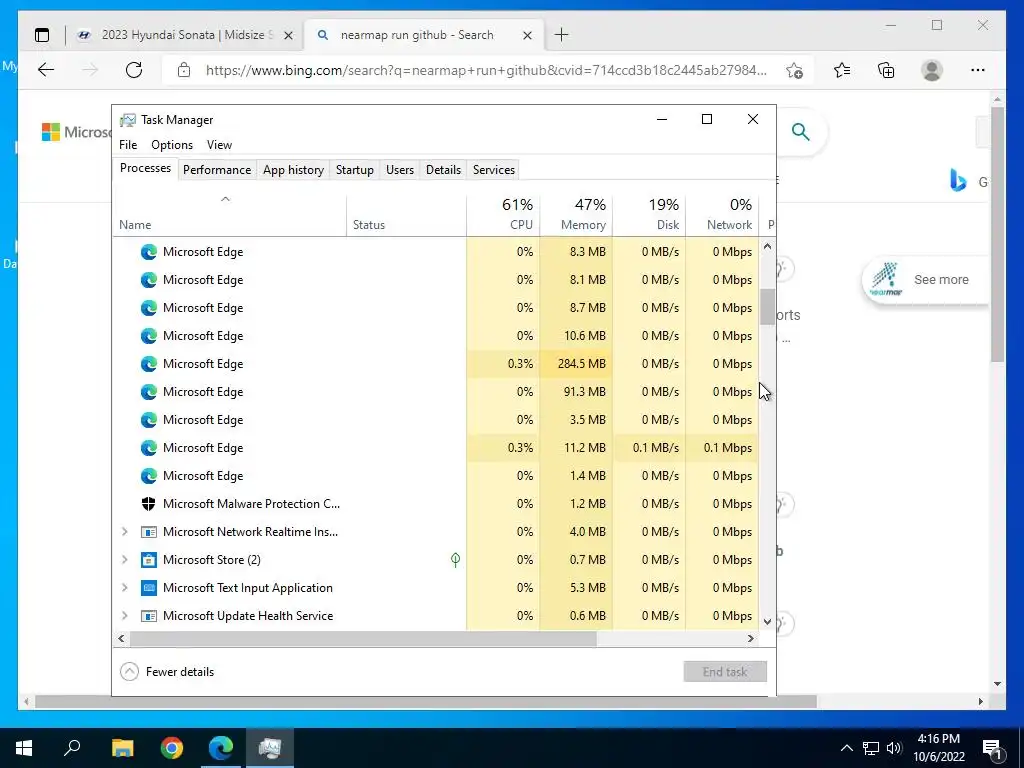Click the taskbar search magnifier
Image resolution: width=1024 pixels, height=768 pixels.
coord(72,748)
